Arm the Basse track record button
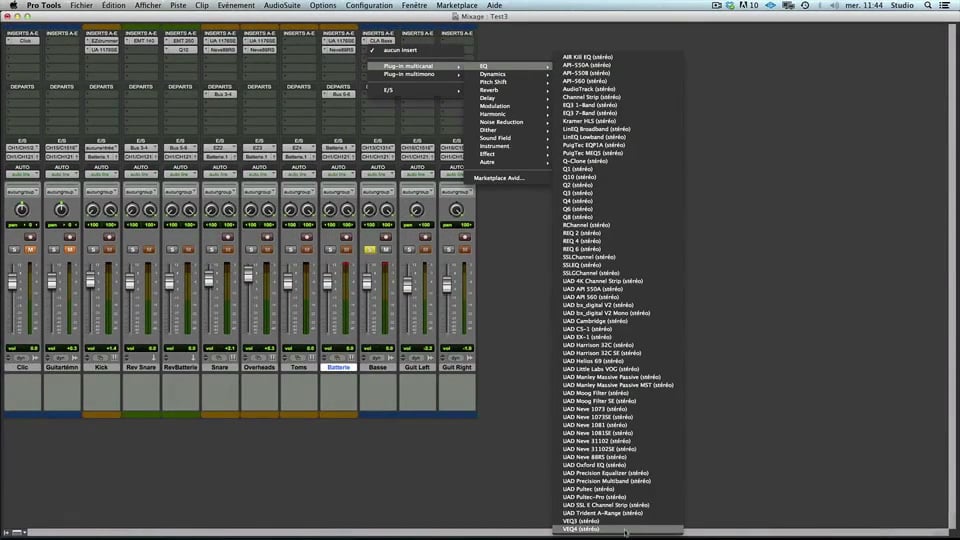960x540 pixels. (x=386, y=237)
